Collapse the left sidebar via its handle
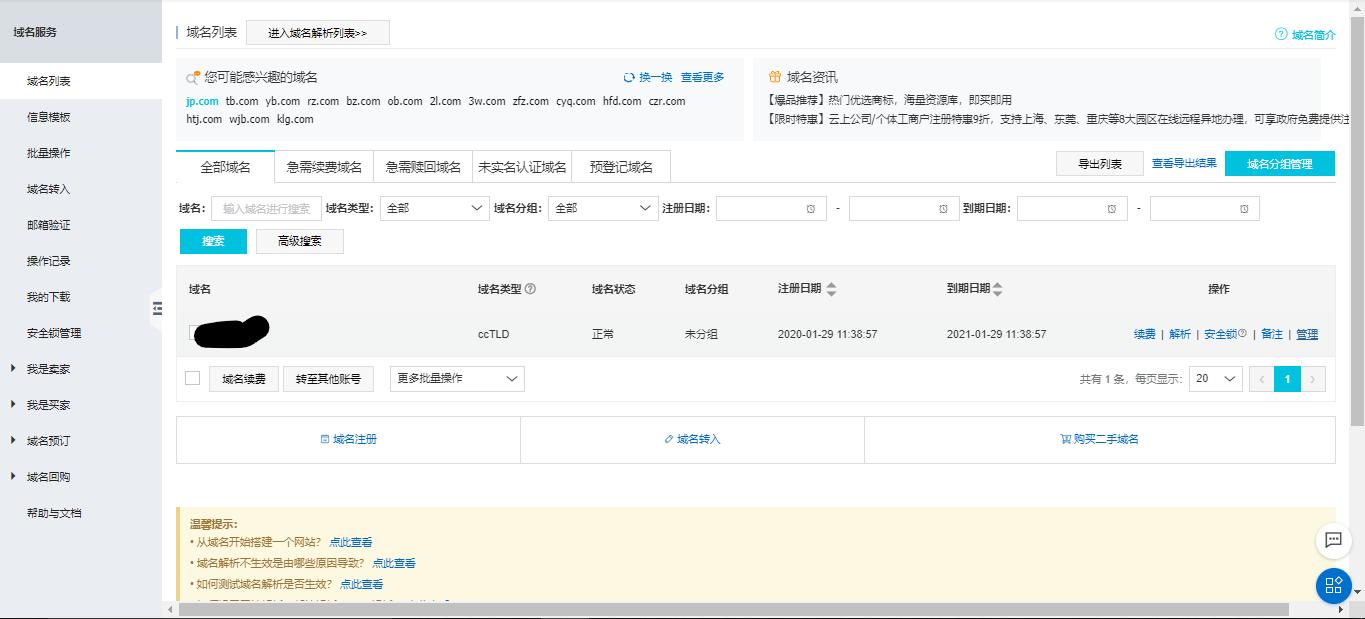The width and height of the screenshot is (1365, 619). [157, 309]
